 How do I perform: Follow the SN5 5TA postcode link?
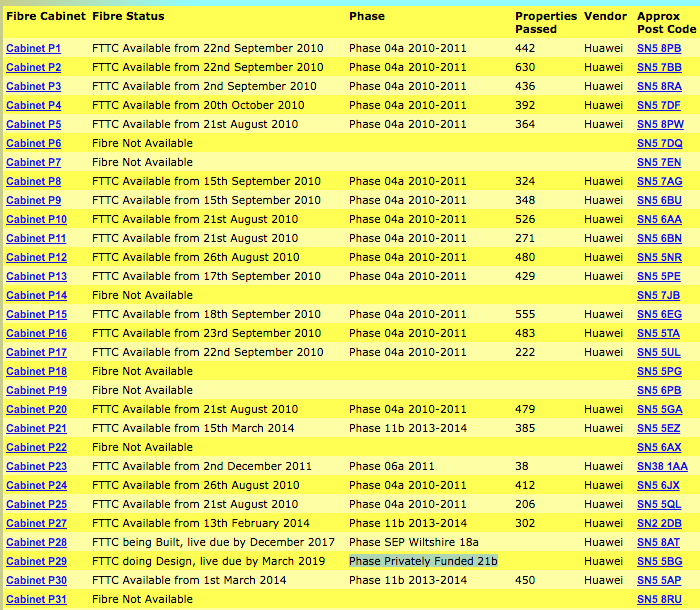point(658,333)
